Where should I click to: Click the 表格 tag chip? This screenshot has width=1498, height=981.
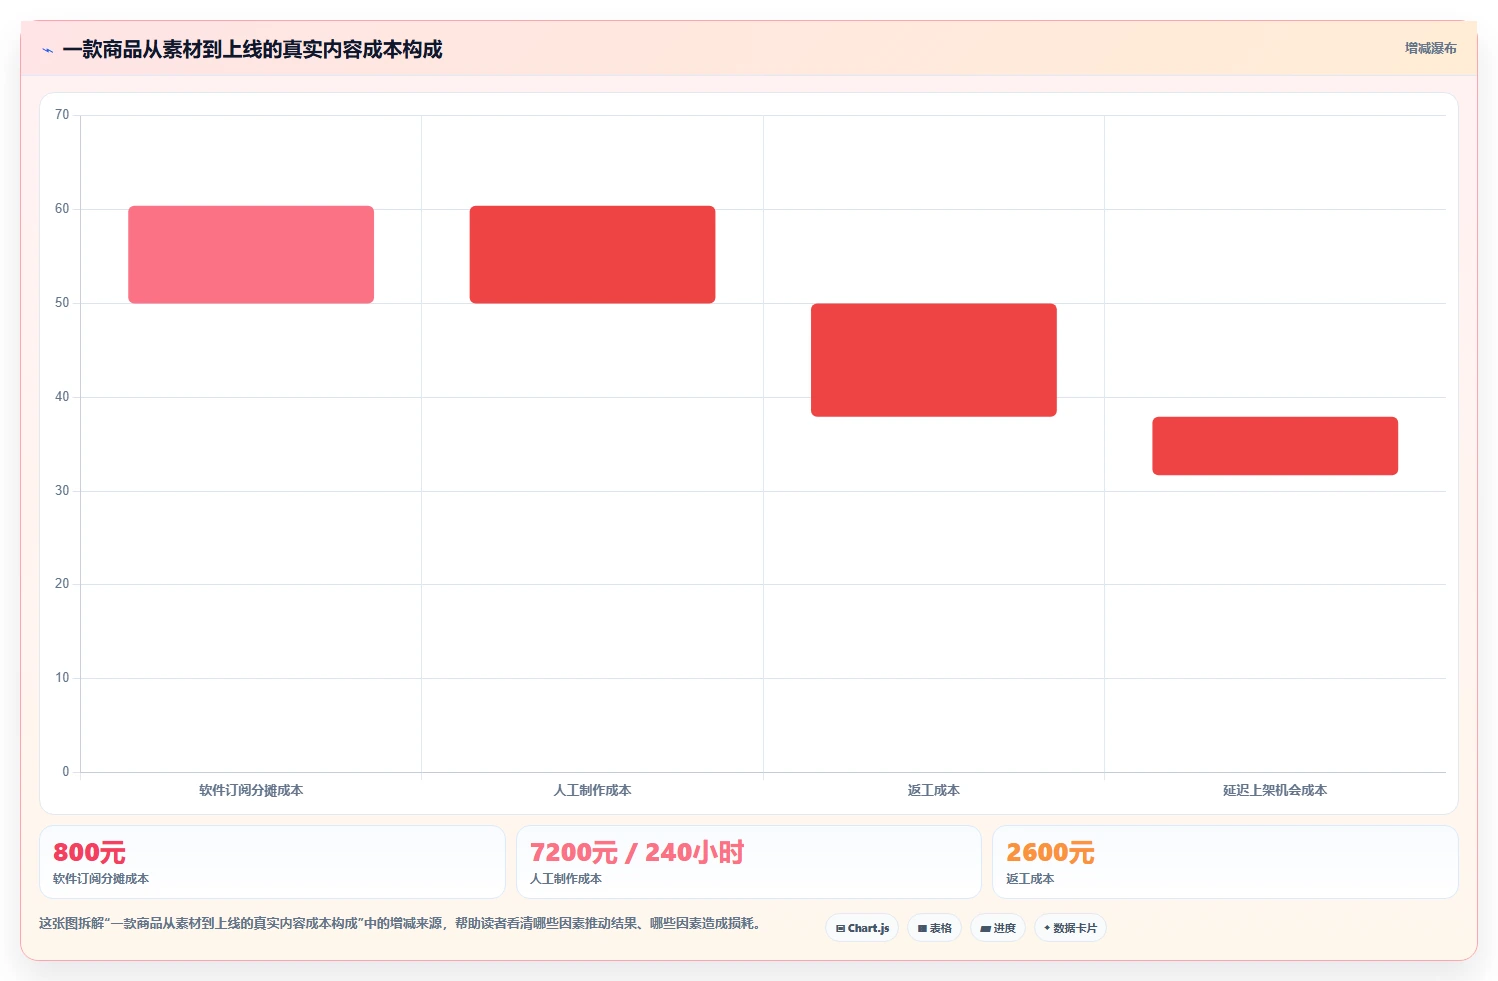(934, 928)
